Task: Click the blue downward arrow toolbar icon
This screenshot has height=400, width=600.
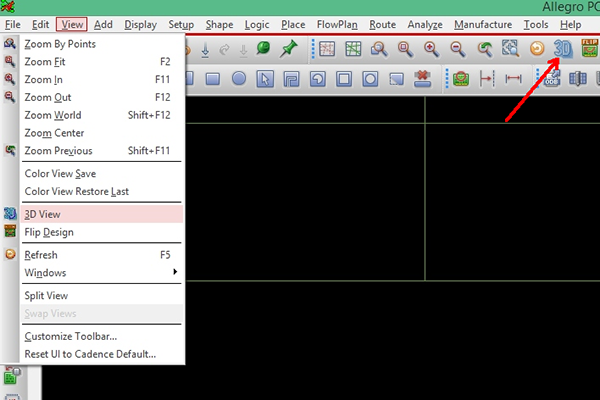Action: [x=205, y=50]
